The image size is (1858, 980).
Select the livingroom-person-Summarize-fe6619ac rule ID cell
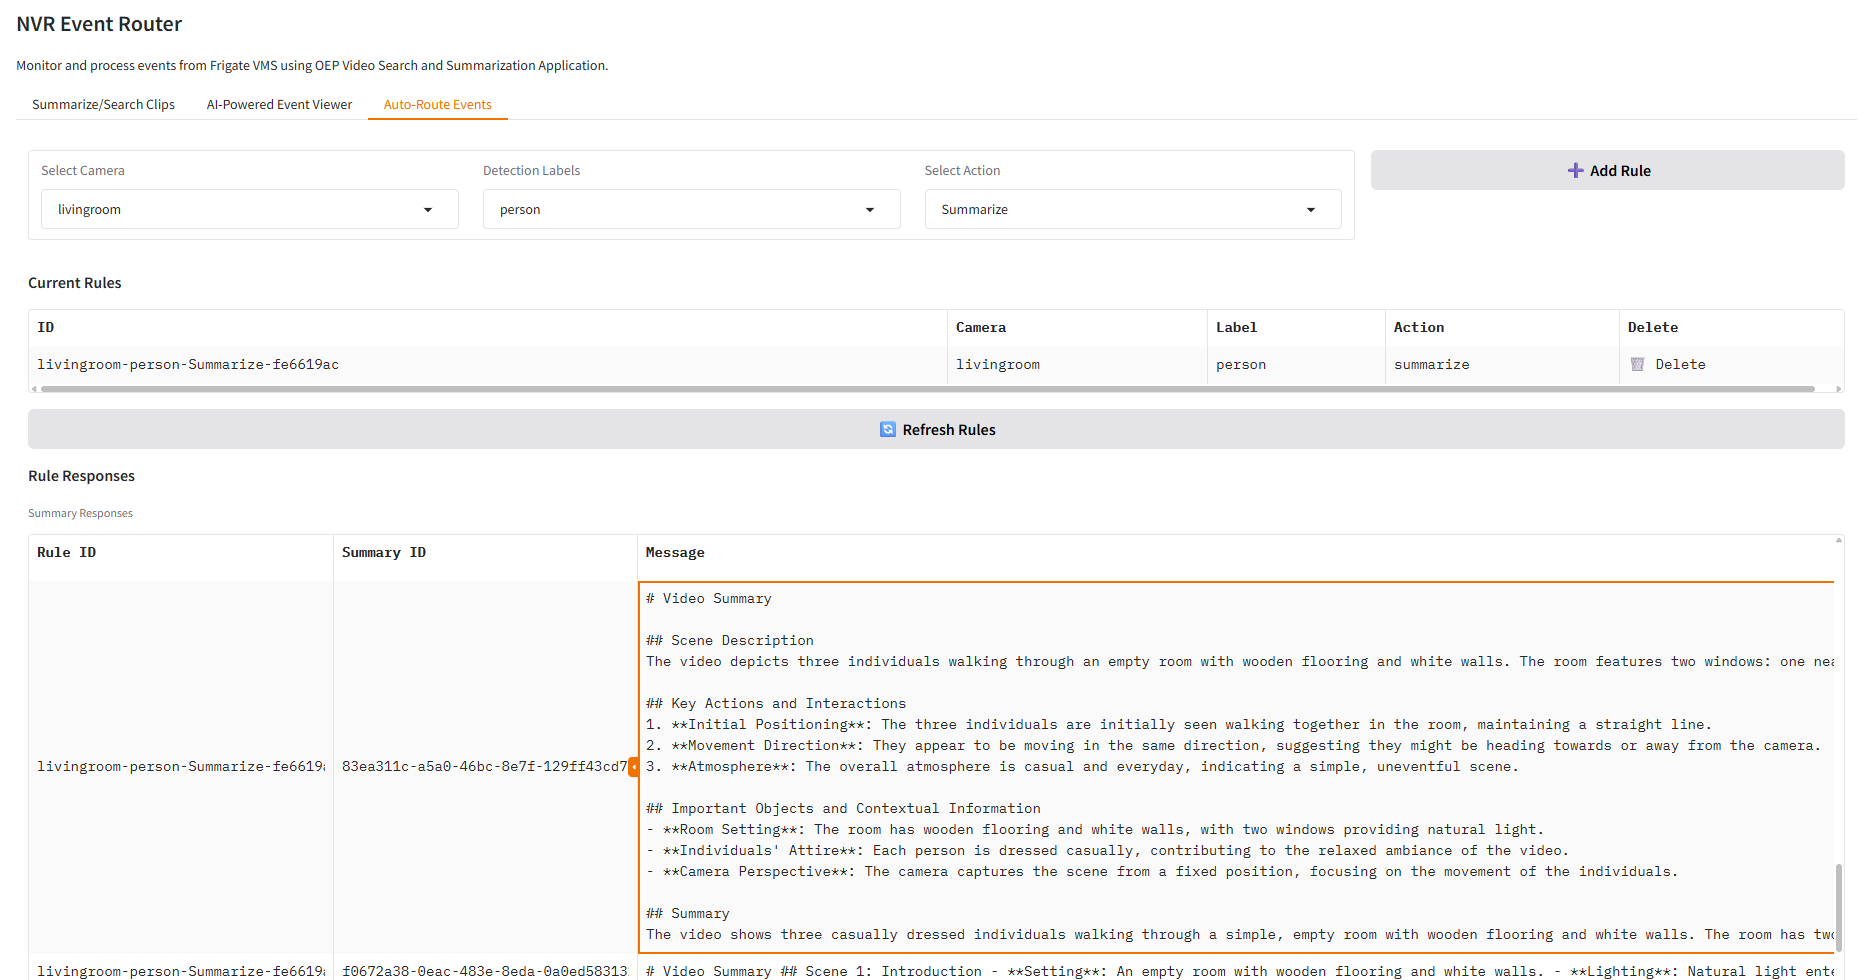(188, 365)
